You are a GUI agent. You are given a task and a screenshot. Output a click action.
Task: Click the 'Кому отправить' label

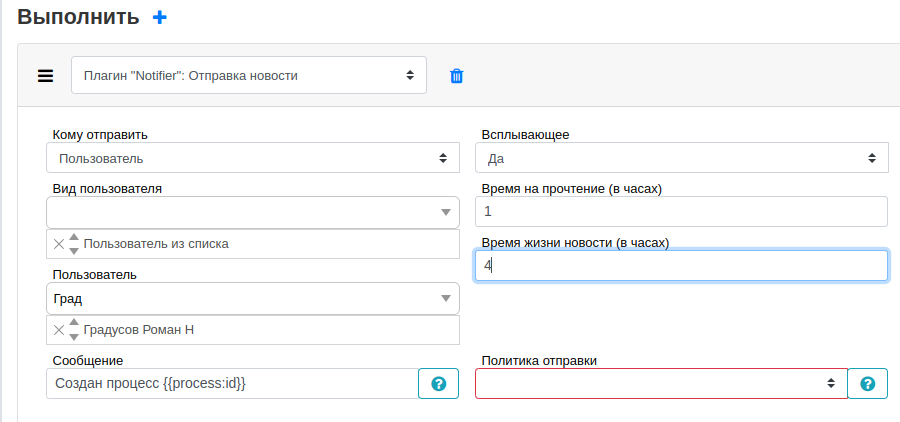100,135
